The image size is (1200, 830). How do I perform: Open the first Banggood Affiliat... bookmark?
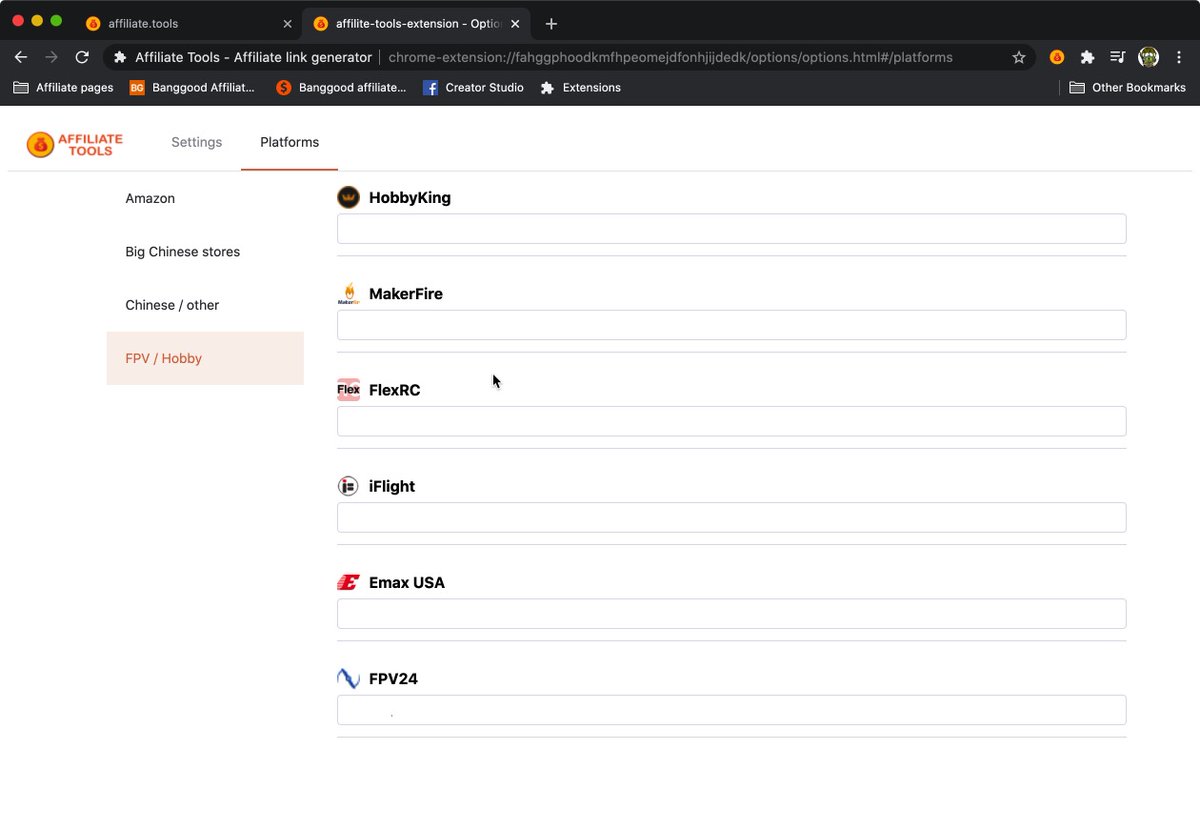coord(192,88)
